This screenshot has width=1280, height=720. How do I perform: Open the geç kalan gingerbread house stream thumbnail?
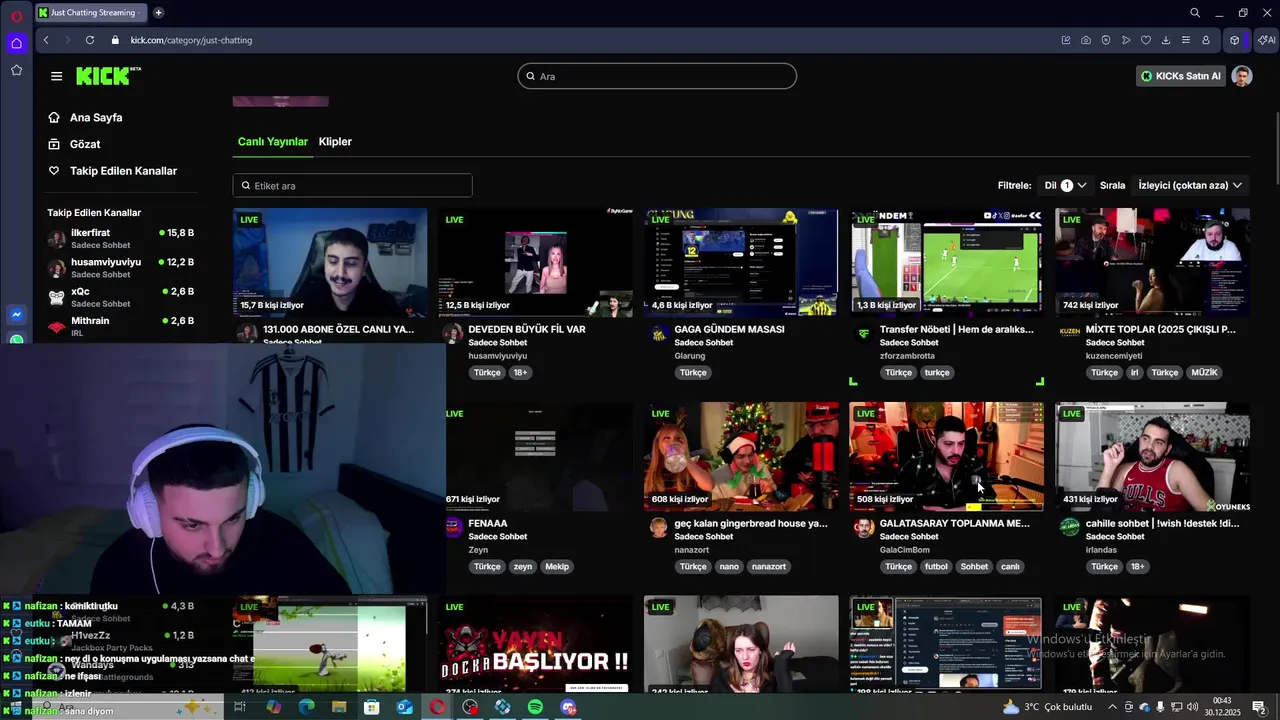[741, 457]
